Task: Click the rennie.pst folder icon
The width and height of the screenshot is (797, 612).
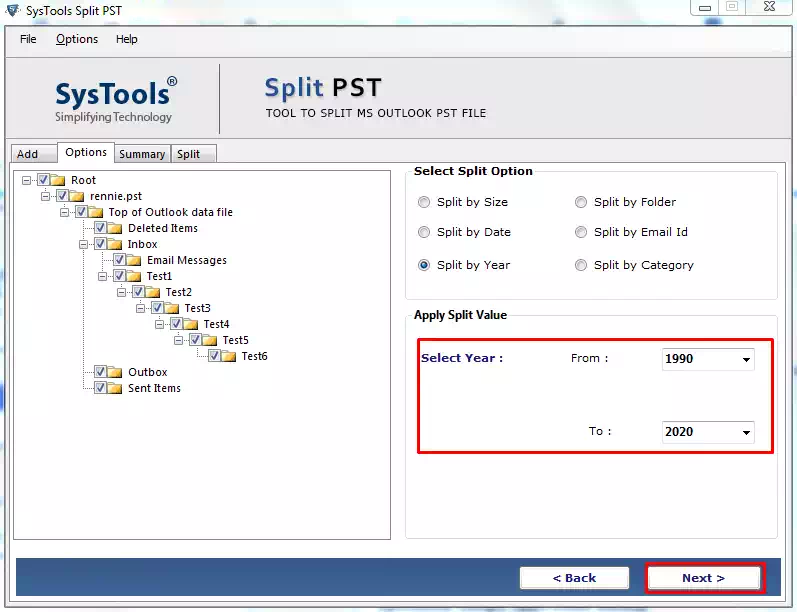Action: (x=77, y=196)
